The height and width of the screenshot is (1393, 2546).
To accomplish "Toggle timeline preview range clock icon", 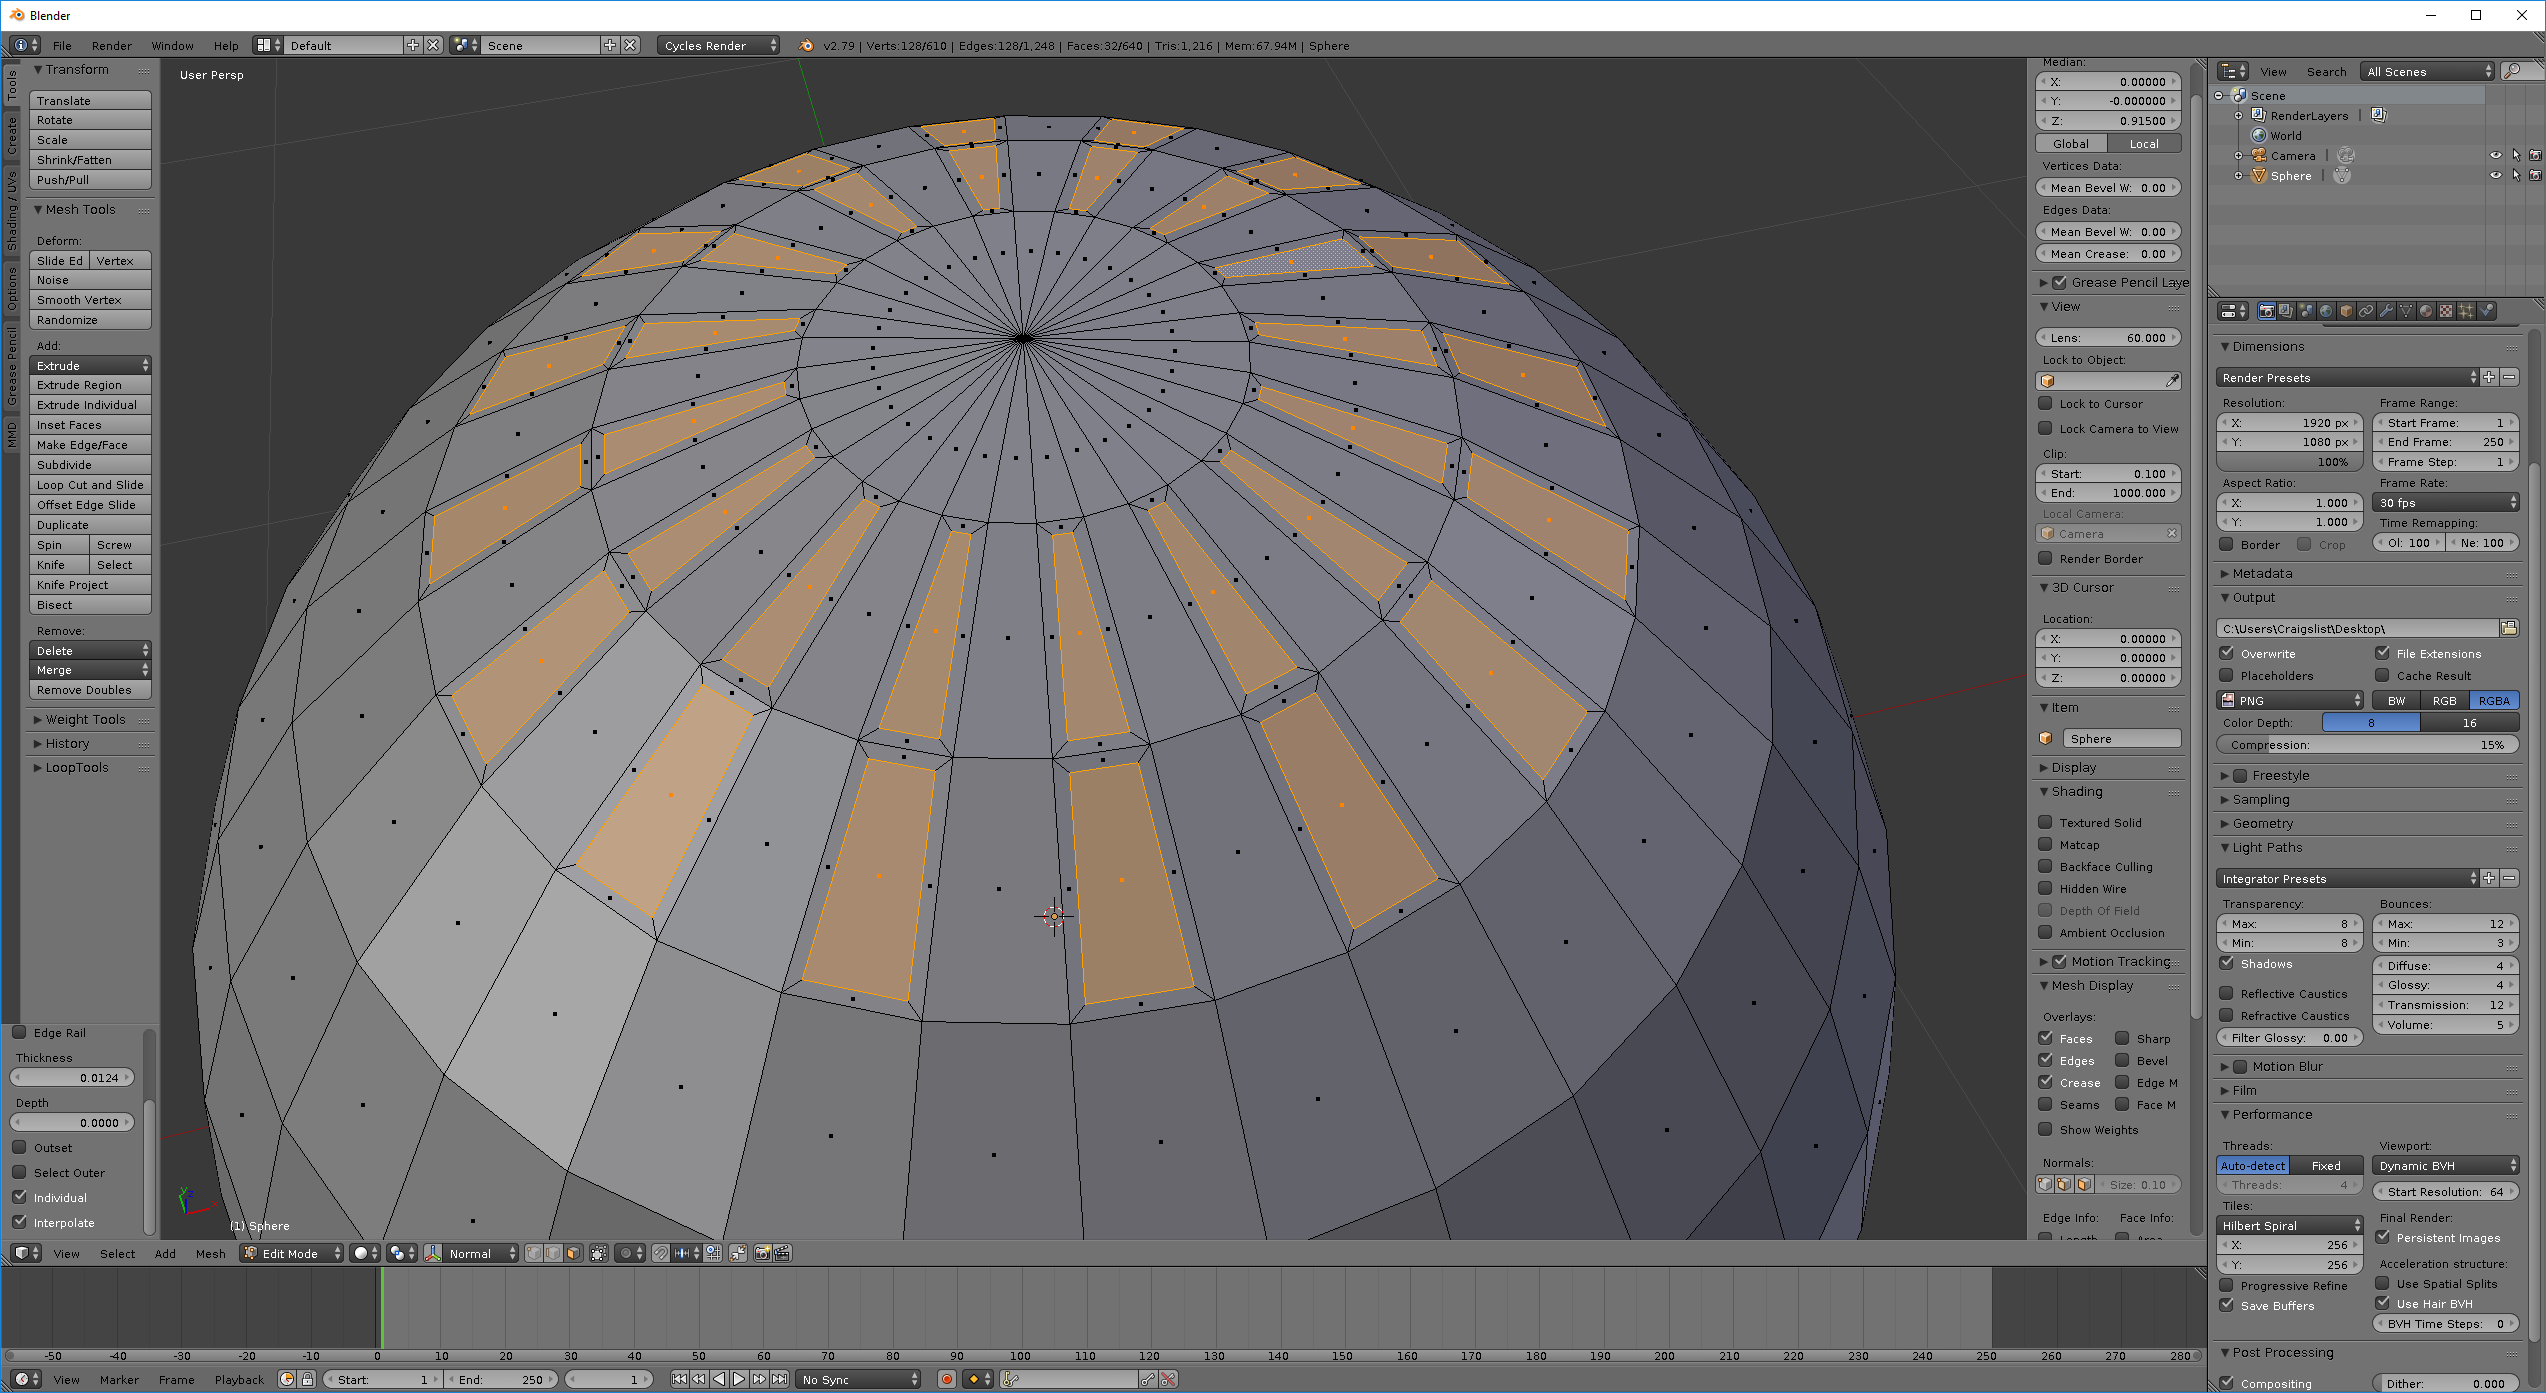I will click(287, 1379).
